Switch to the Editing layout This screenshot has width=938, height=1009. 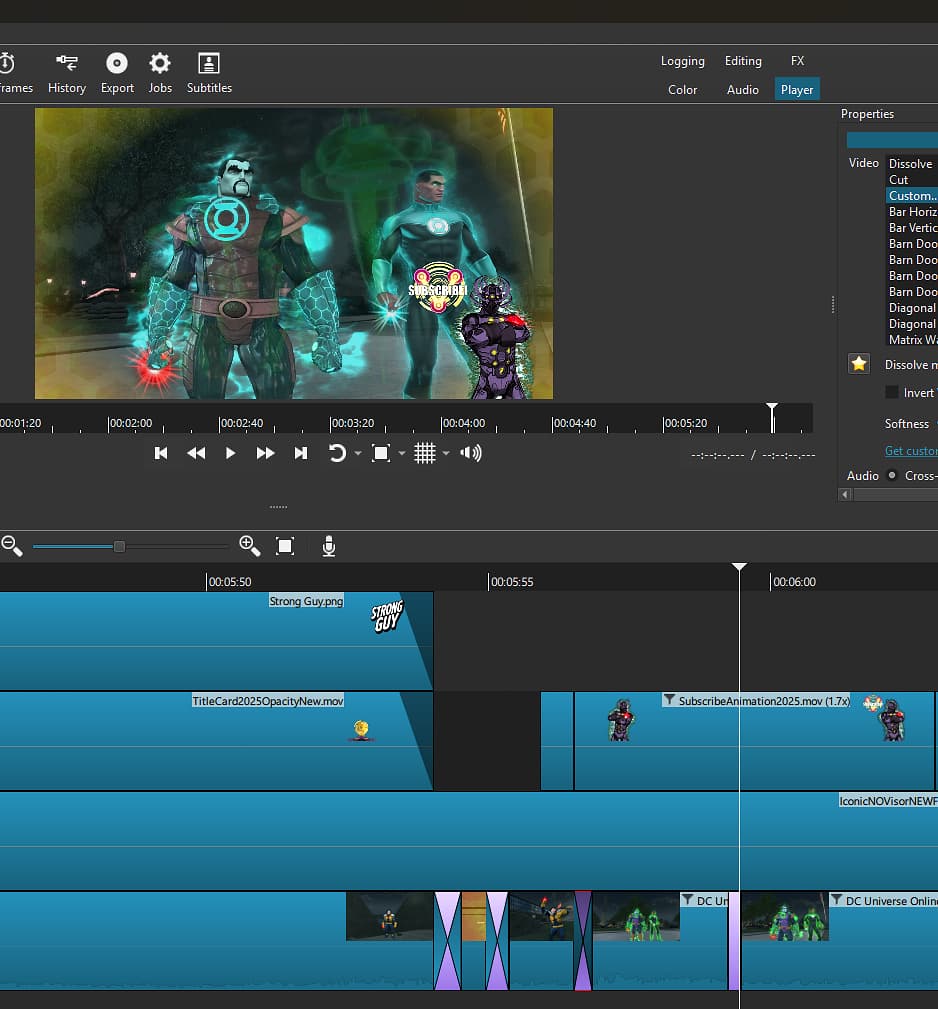(x=743, y=61)
